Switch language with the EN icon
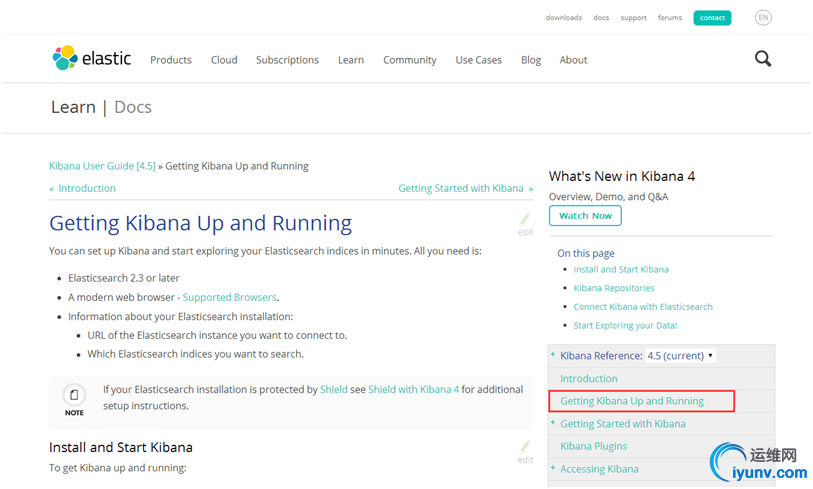The width and height of the screenshot is (813, 489). pyautogui.click(x=763, y=18)
